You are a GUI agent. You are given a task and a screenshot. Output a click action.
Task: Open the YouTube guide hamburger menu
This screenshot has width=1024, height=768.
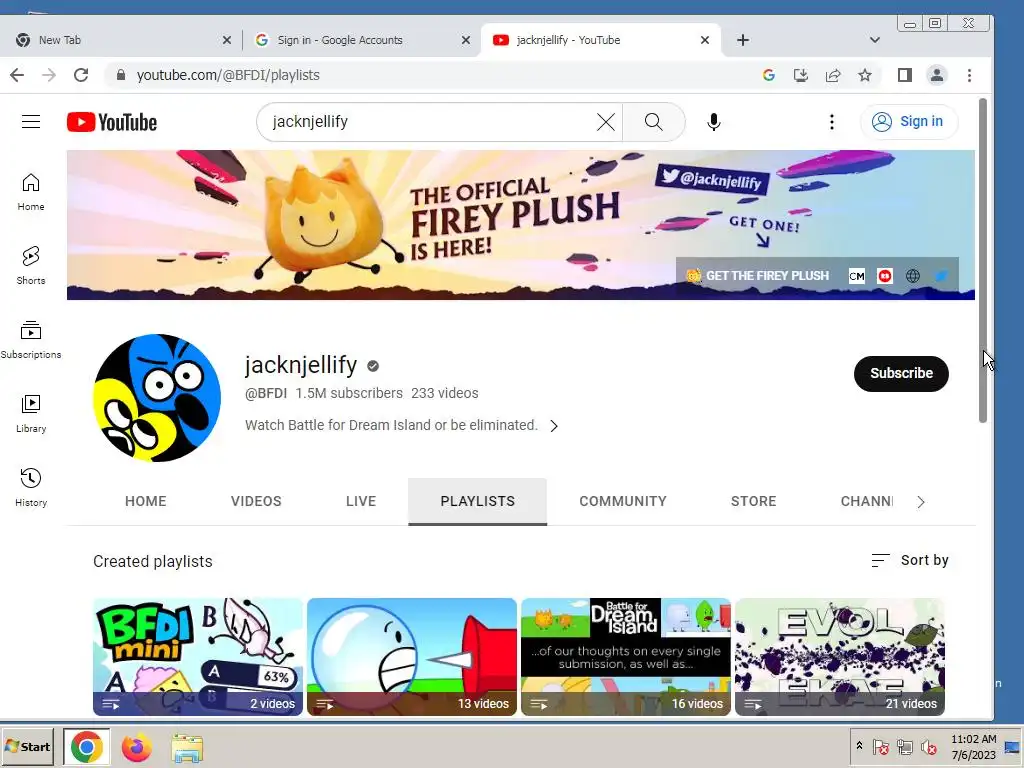point(31,122)
